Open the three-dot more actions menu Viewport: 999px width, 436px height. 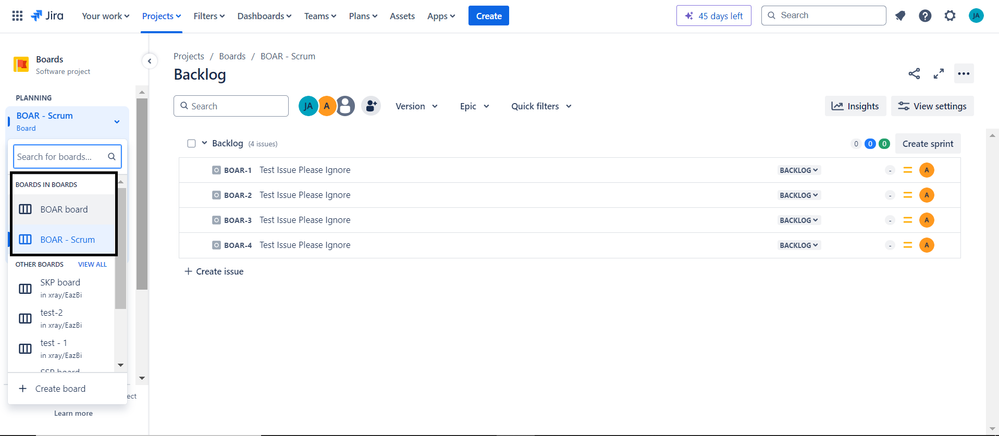click(963, 74)
